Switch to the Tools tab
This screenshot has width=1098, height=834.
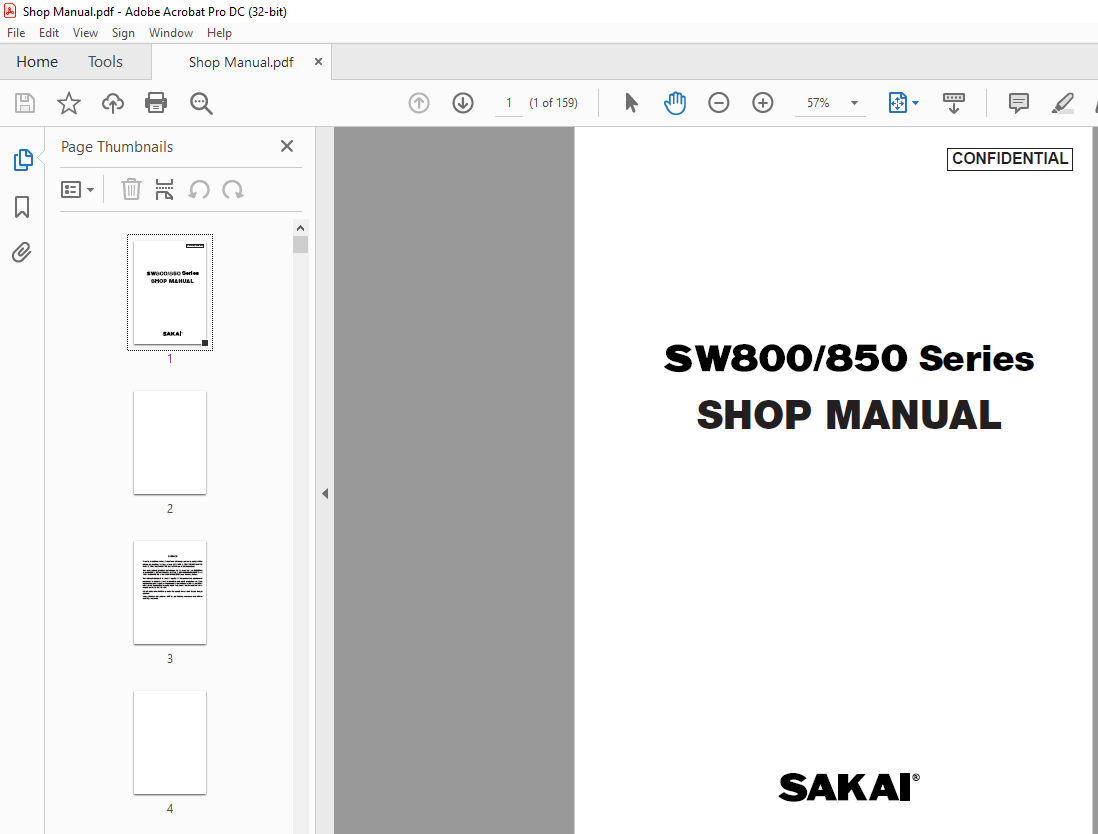tap(105, 62)
